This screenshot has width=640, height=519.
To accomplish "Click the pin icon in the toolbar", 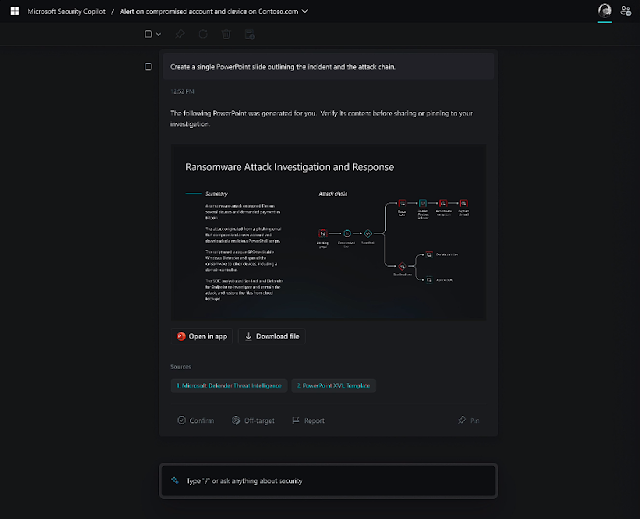I will point(180,34).
